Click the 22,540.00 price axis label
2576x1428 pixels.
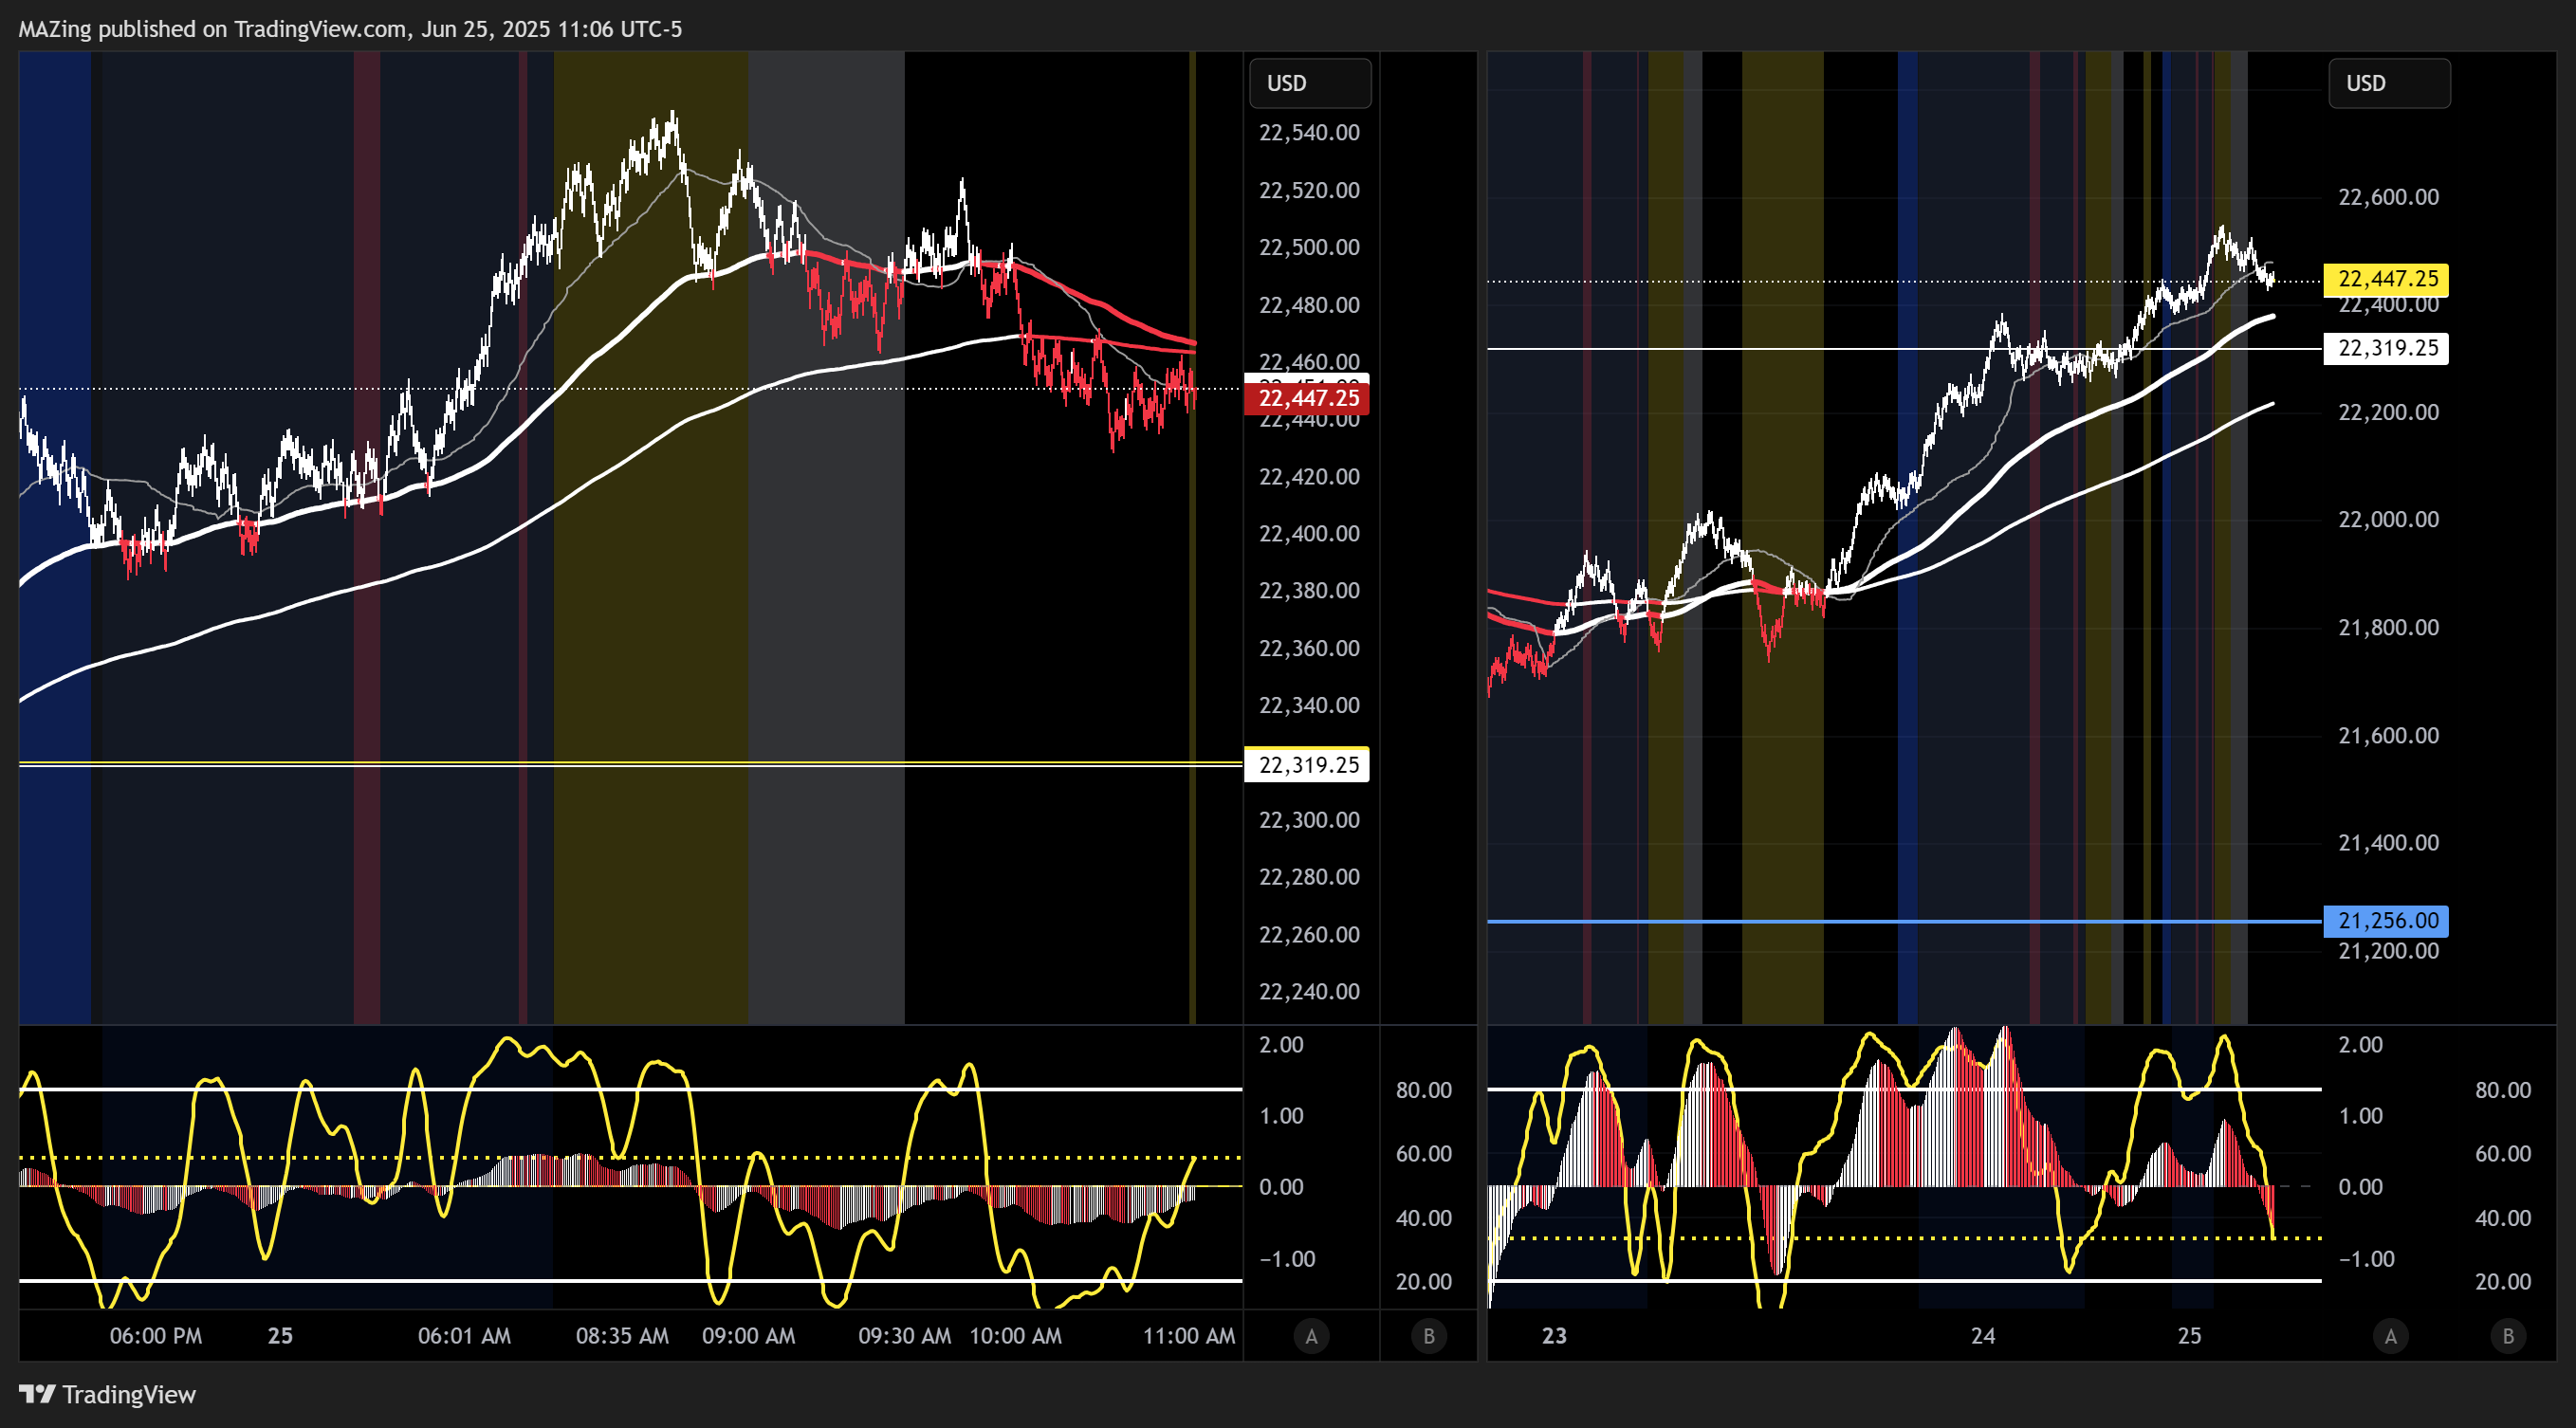coord(1309,133)
